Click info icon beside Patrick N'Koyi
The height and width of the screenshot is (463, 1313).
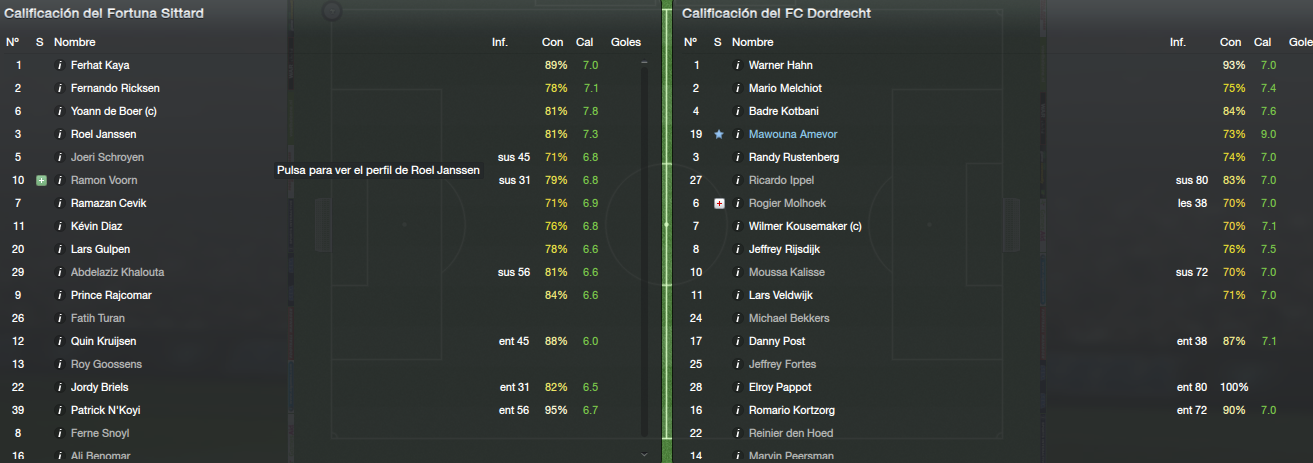coord(59,410)
